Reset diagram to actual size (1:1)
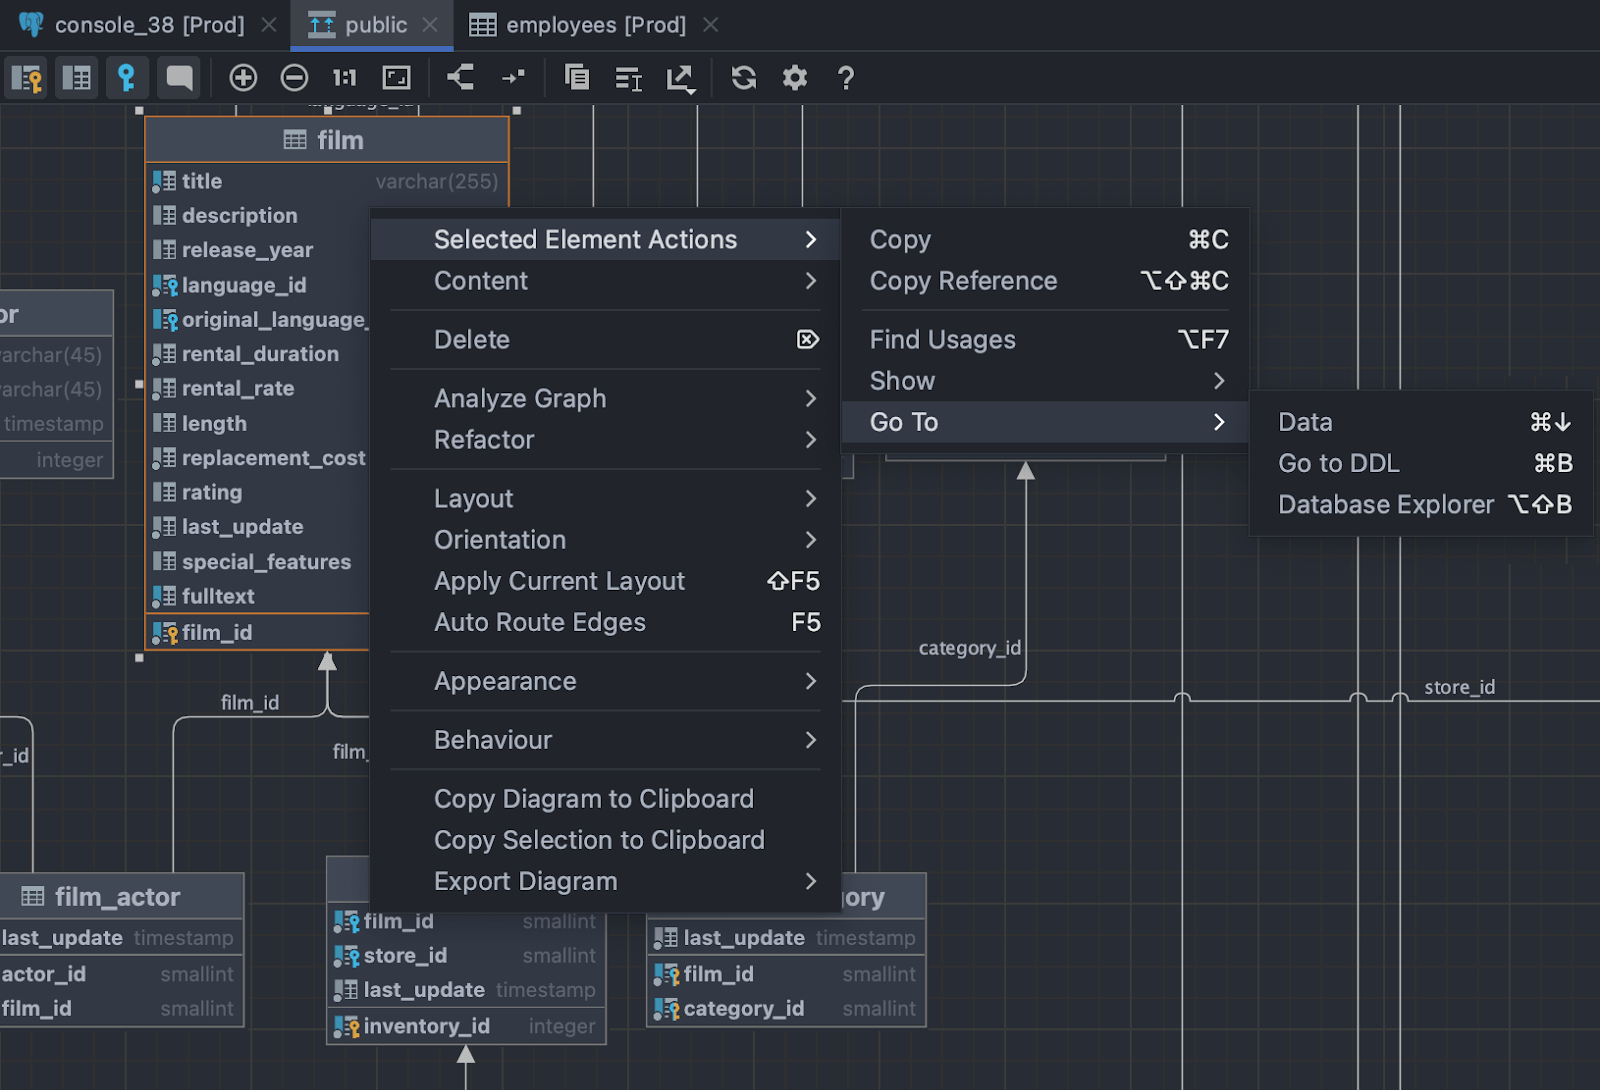The height and width of the screenshot is (1090, 1600). tap(344, 78)
